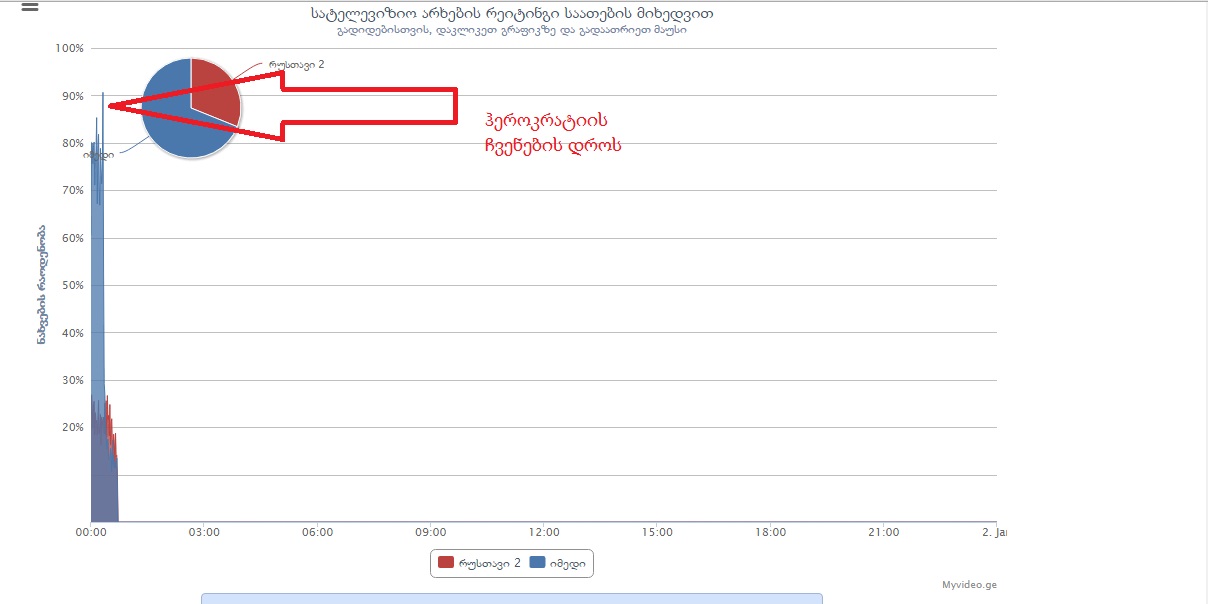
Task: Click the chart subtitle about zooming
Action: [x=512, y=30]
